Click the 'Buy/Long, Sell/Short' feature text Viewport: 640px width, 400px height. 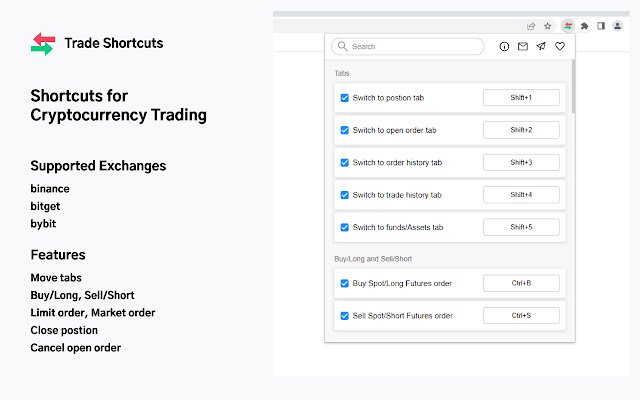click(82, 295)
